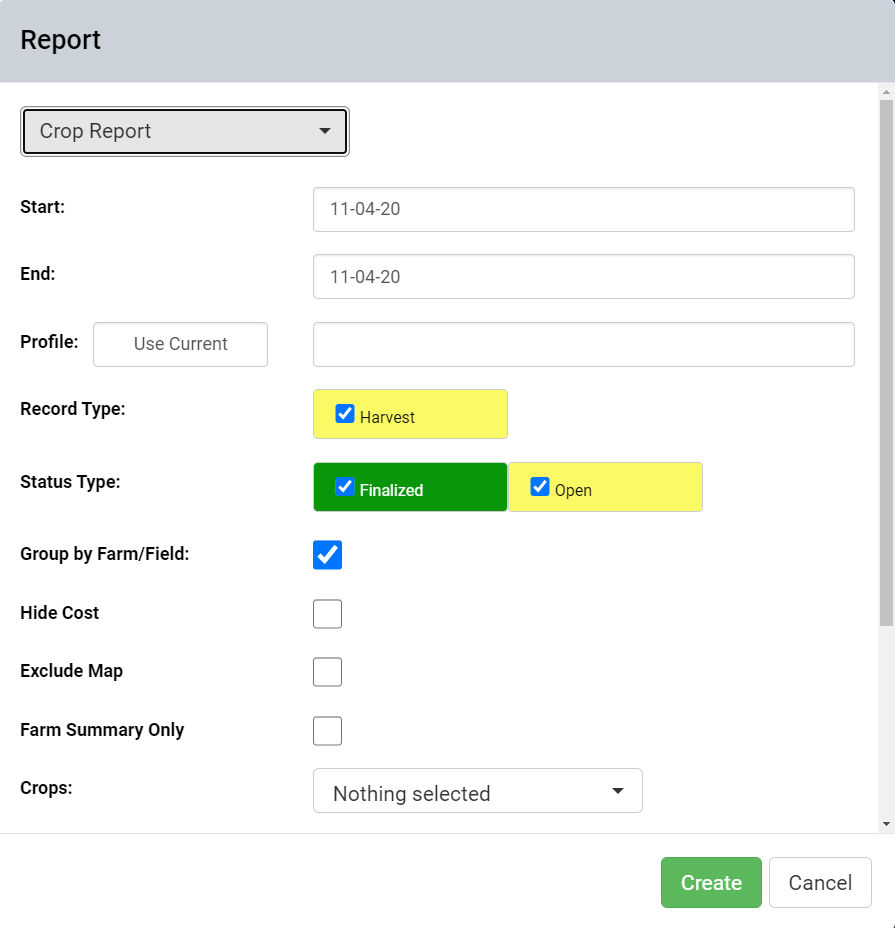Click the caret arrow on Crops dropdown
Image resolution: width=895 pixels, height=928 pixels.
(618, 791)
